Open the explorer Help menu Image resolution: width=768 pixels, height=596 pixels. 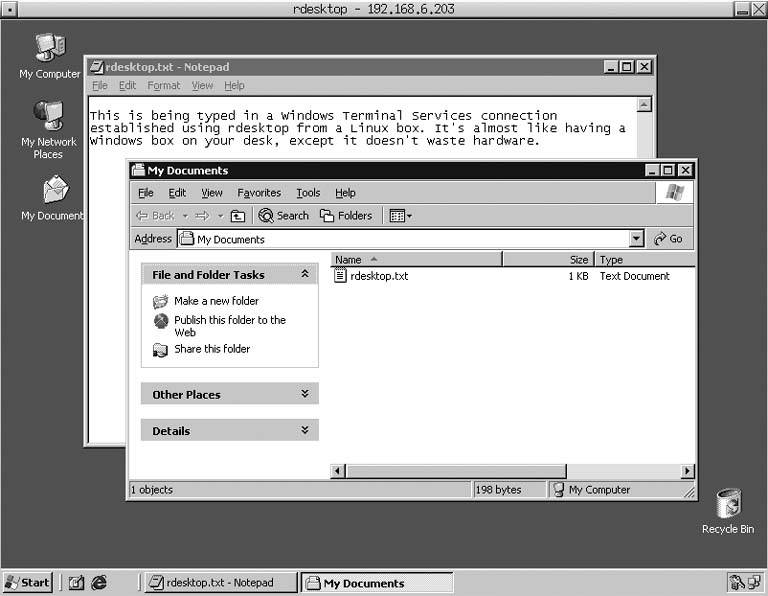pyautogui.click(x=345, y=193)
